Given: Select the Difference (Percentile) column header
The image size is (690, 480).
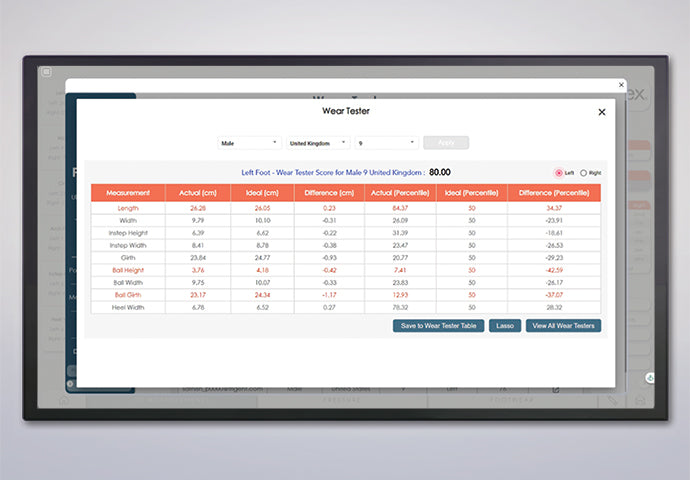Looking at the screenshot, I should (x=555, y=193).
